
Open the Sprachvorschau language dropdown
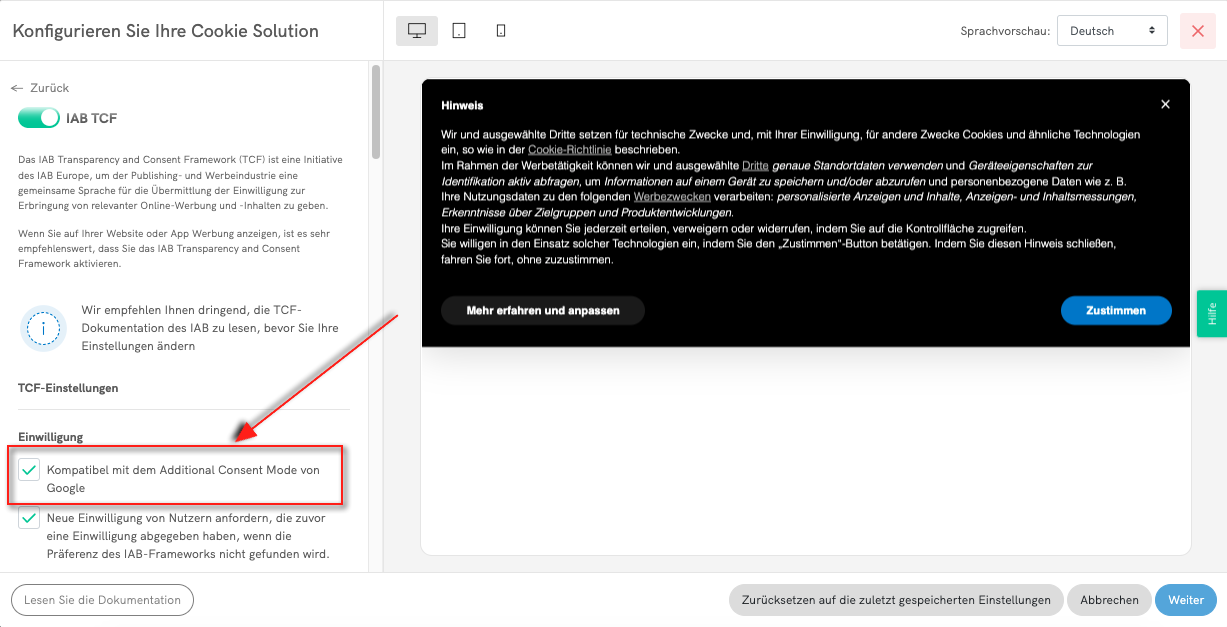point(1112,30)
